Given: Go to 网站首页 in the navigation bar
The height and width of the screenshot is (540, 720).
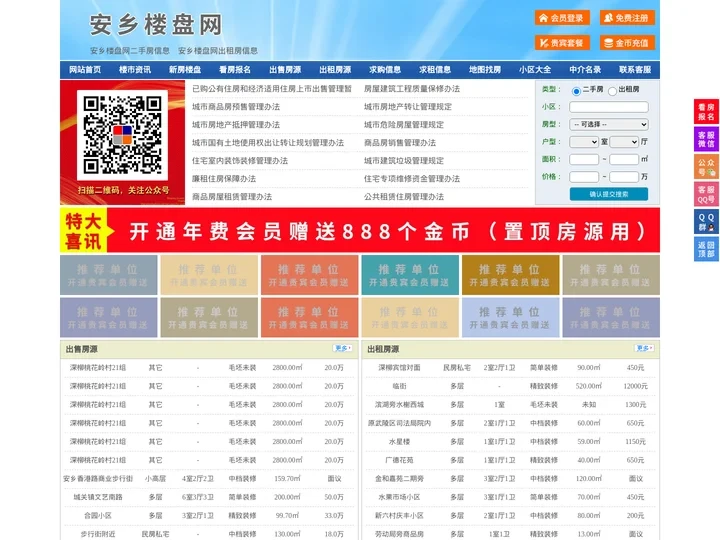Looking at the screenshot, I should pos(85,70).
